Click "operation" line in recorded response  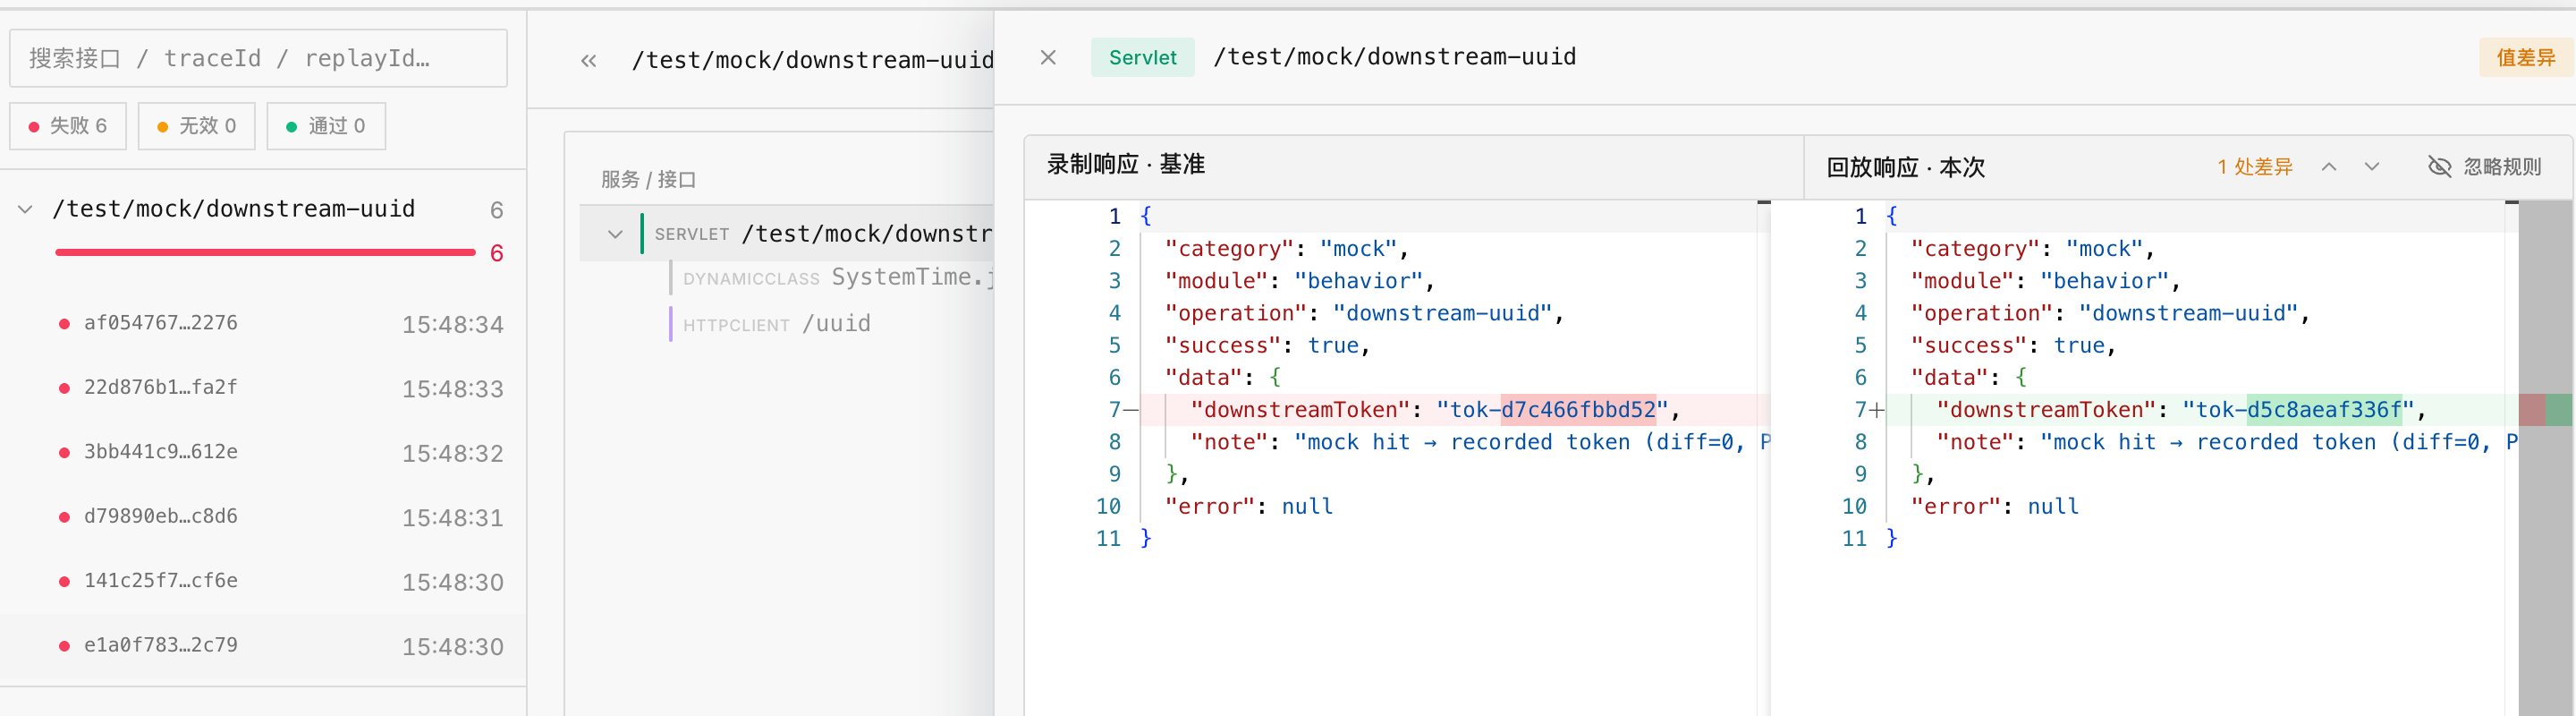coord(1363,313)
